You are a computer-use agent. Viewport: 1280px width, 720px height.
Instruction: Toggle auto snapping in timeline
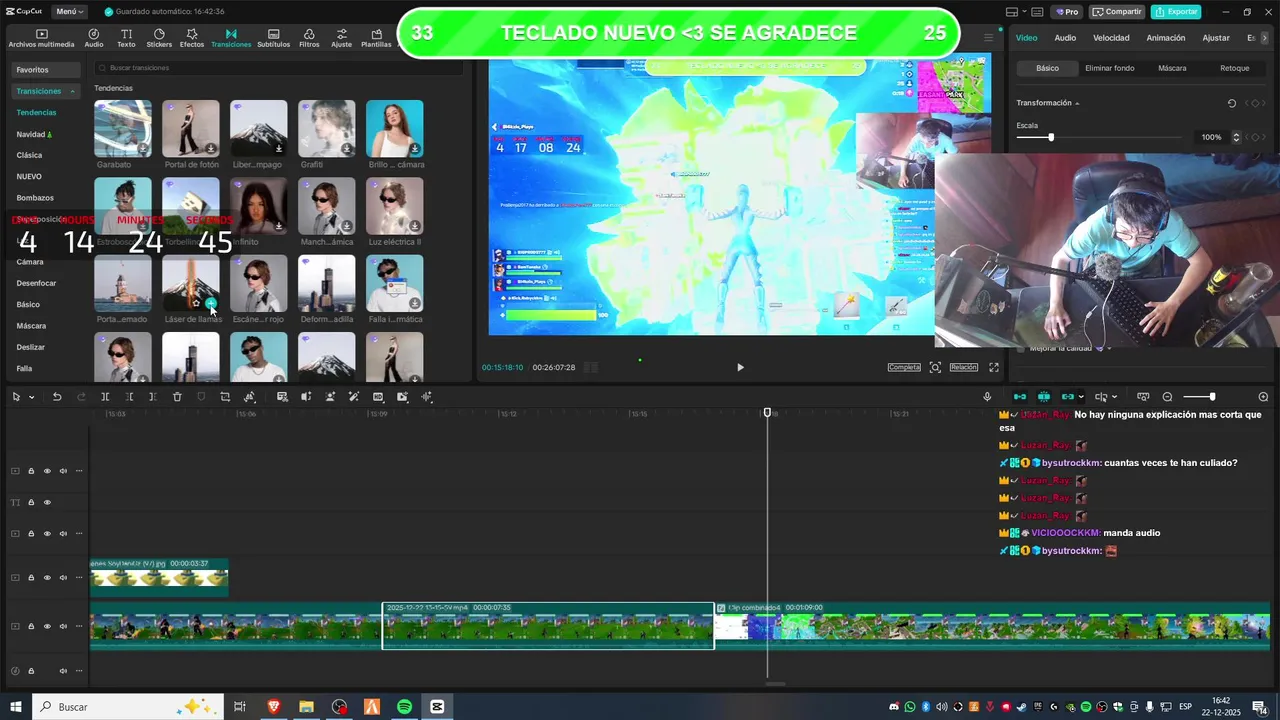coord(1044,397)
